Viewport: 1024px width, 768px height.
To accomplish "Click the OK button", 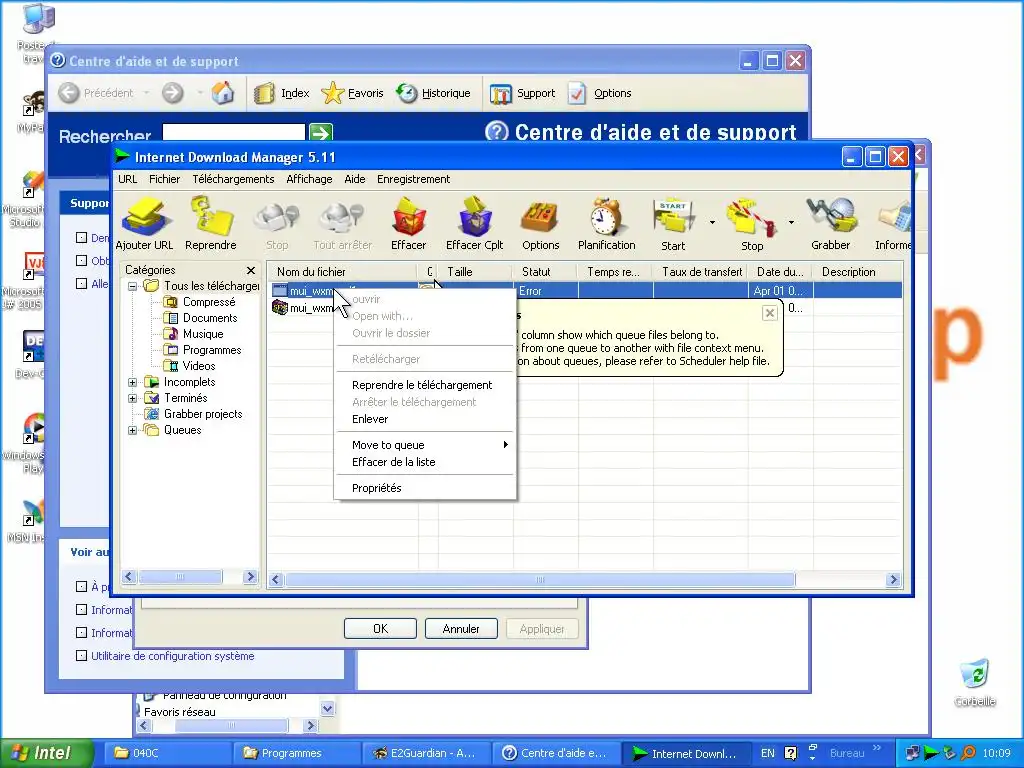I will (x=380, y=629).
